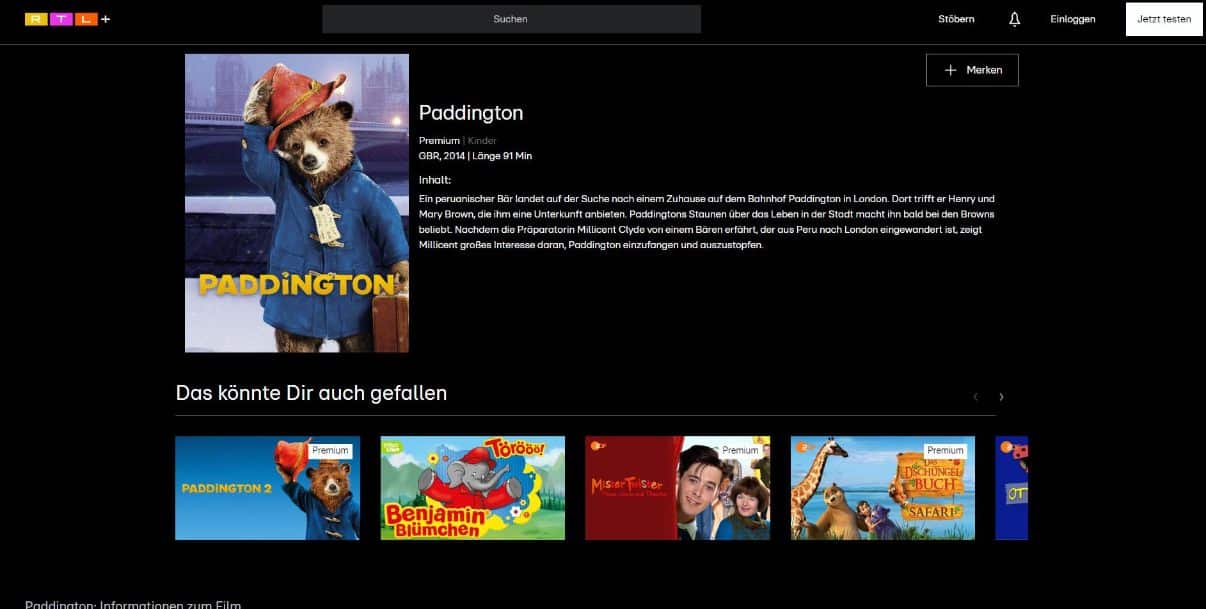Viewport: 1206px width, 609px height.
Task: Open the RTL+ logo home link
Action: (68, 19)
